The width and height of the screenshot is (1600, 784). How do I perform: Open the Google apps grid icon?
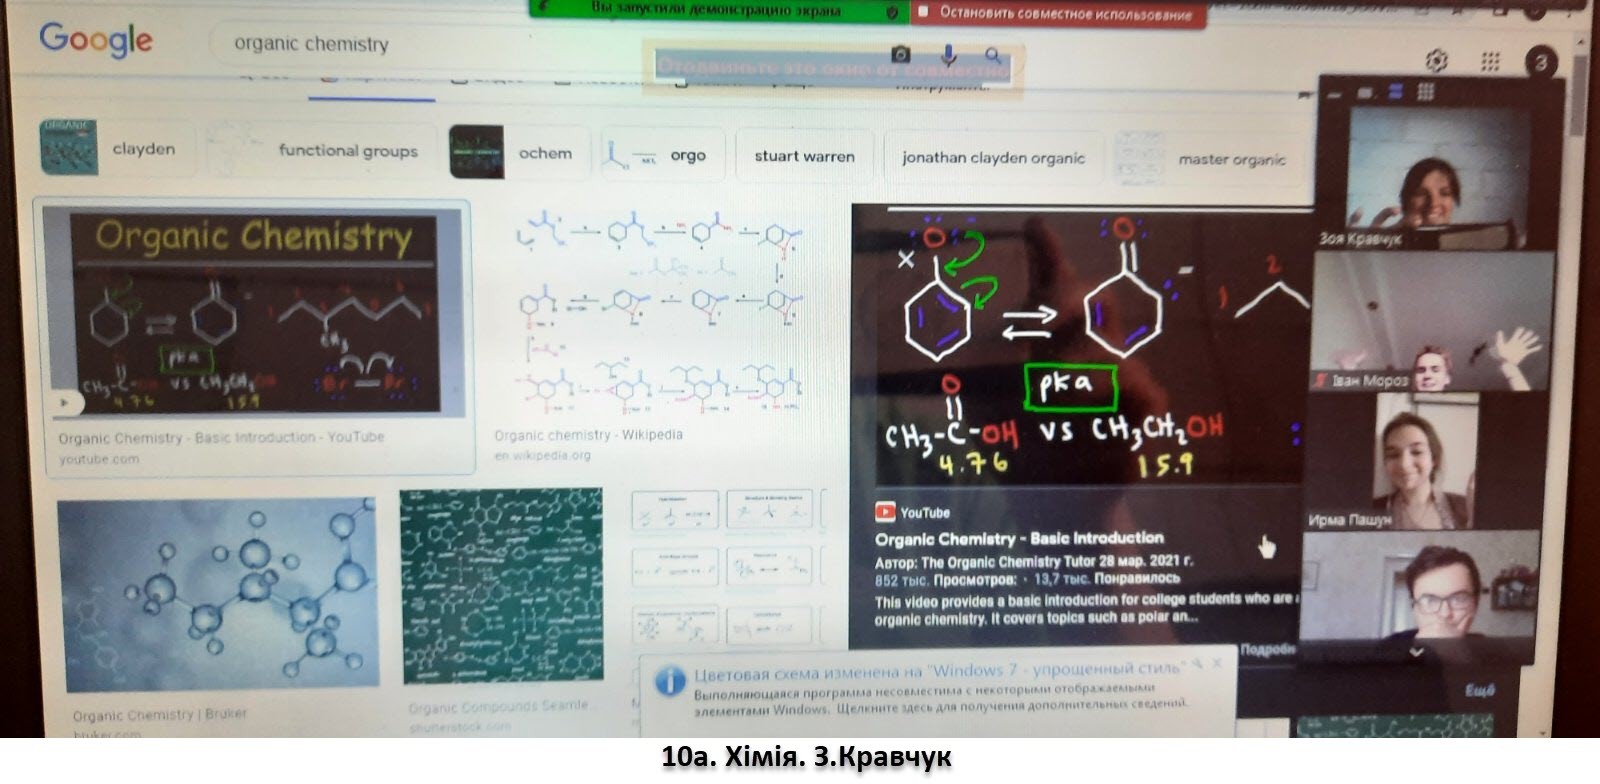[x=1490, y=62]
